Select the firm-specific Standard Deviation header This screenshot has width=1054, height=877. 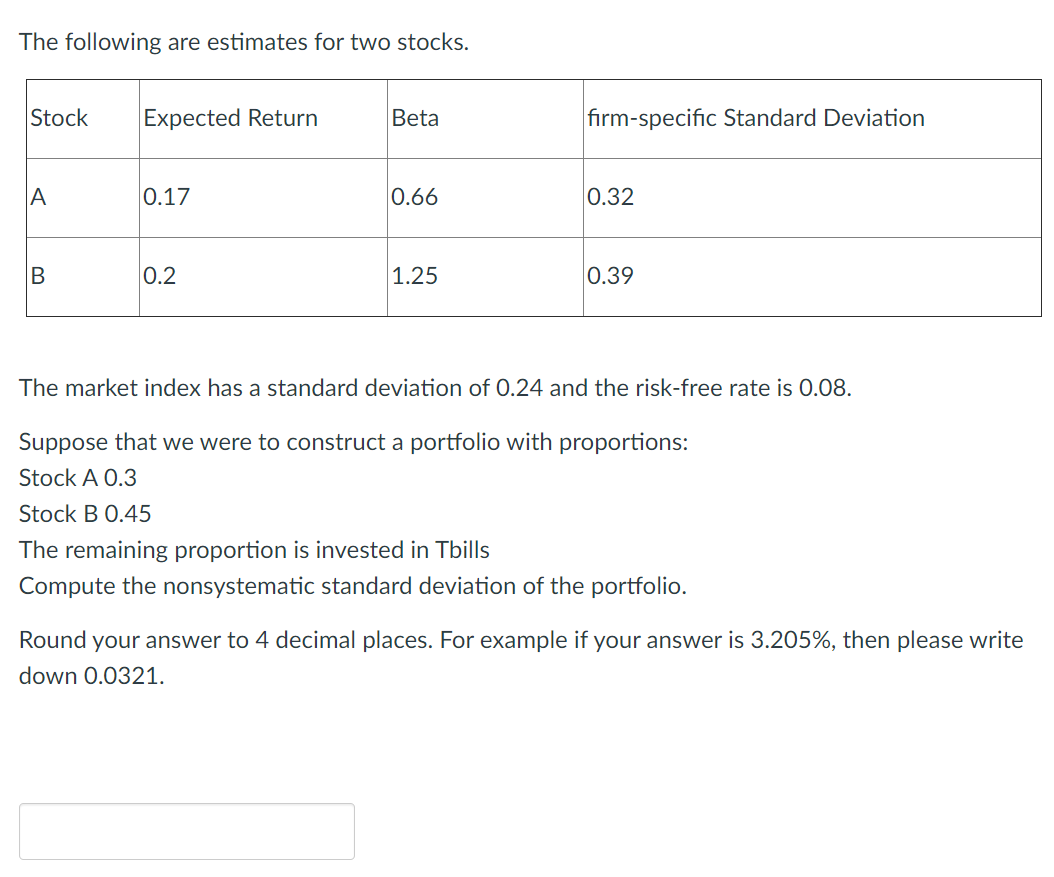[x=755, y=118]
